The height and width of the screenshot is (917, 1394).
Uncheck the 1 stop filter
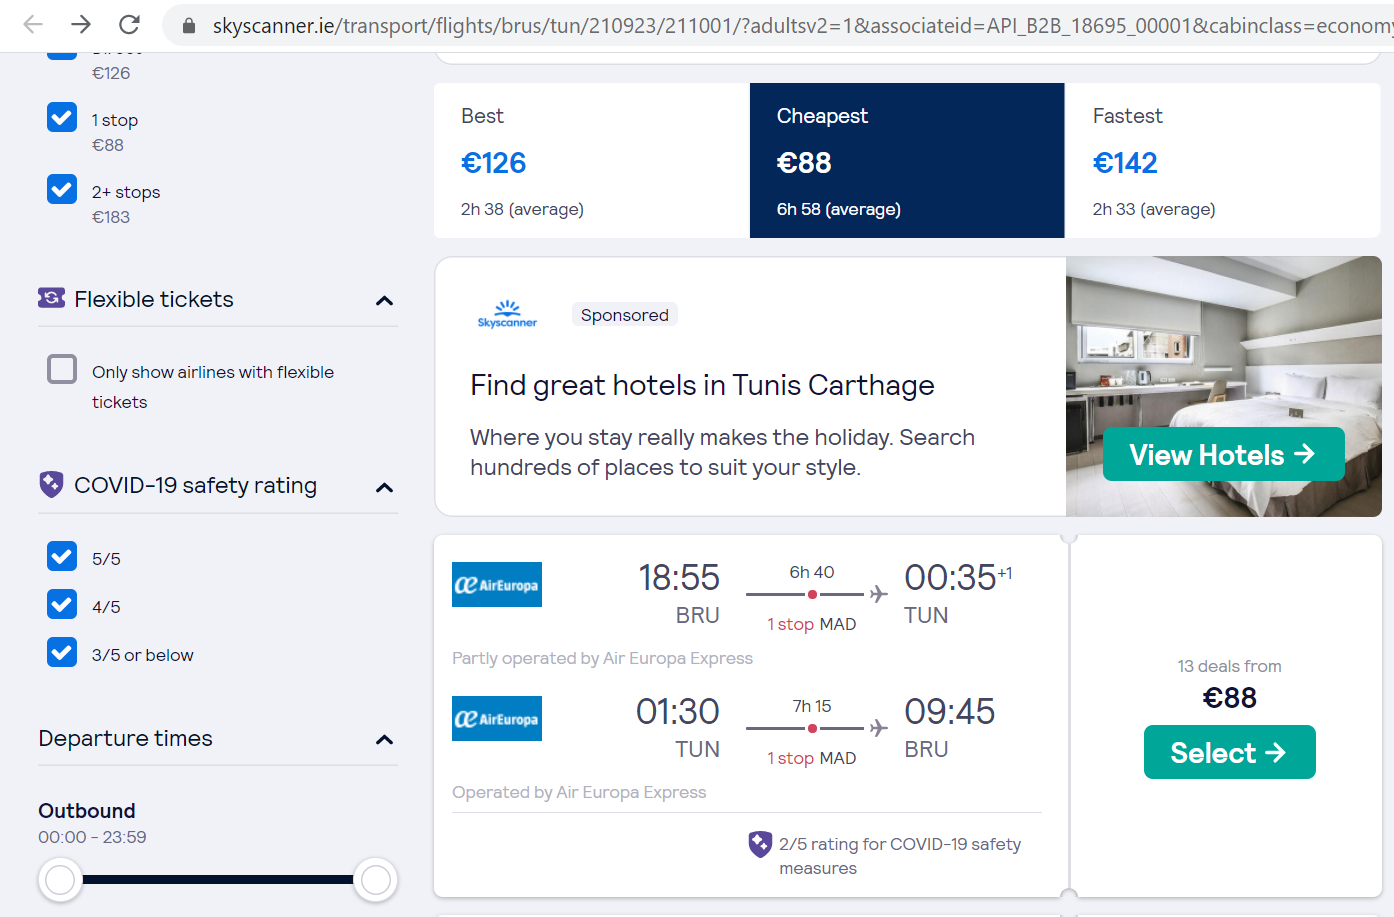click(62, 117)
